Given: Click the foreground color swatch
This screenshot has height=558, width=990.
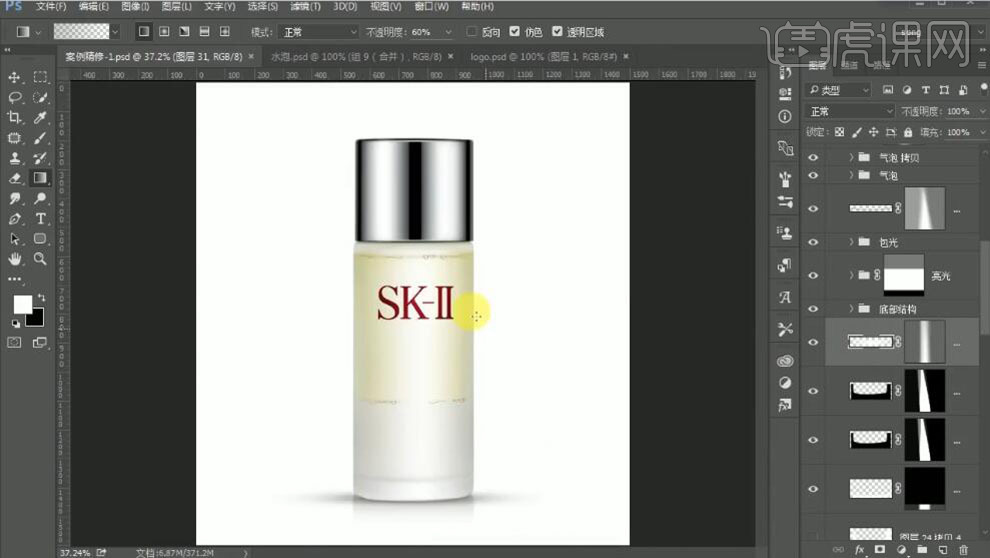Looking at the screenshot, I should point(22,305).
